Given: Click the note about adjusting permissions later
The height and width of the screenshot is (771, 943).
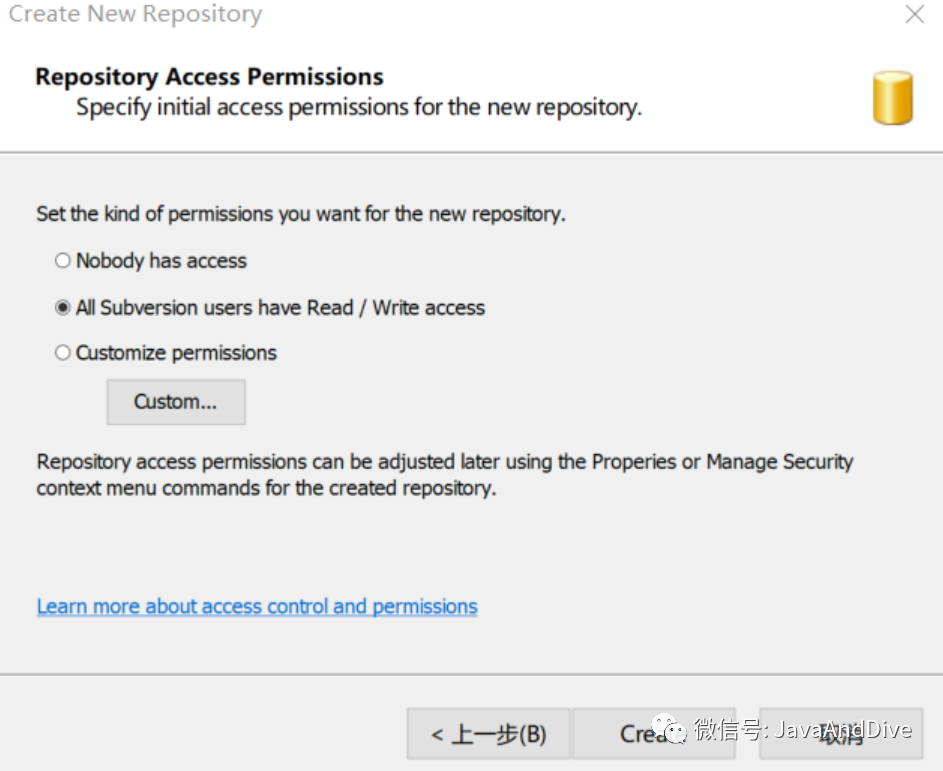Looking at the screenshot, I should click(444, 475).
